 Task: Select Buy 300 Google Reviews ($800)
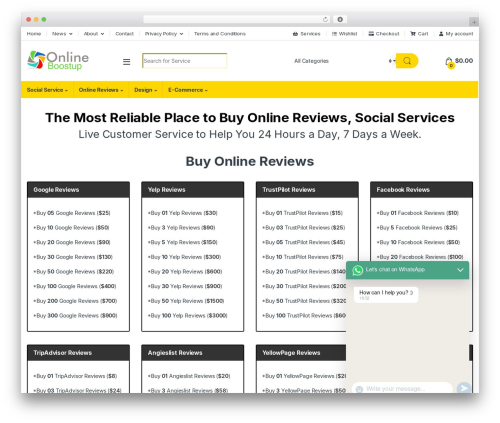[75, 316]
